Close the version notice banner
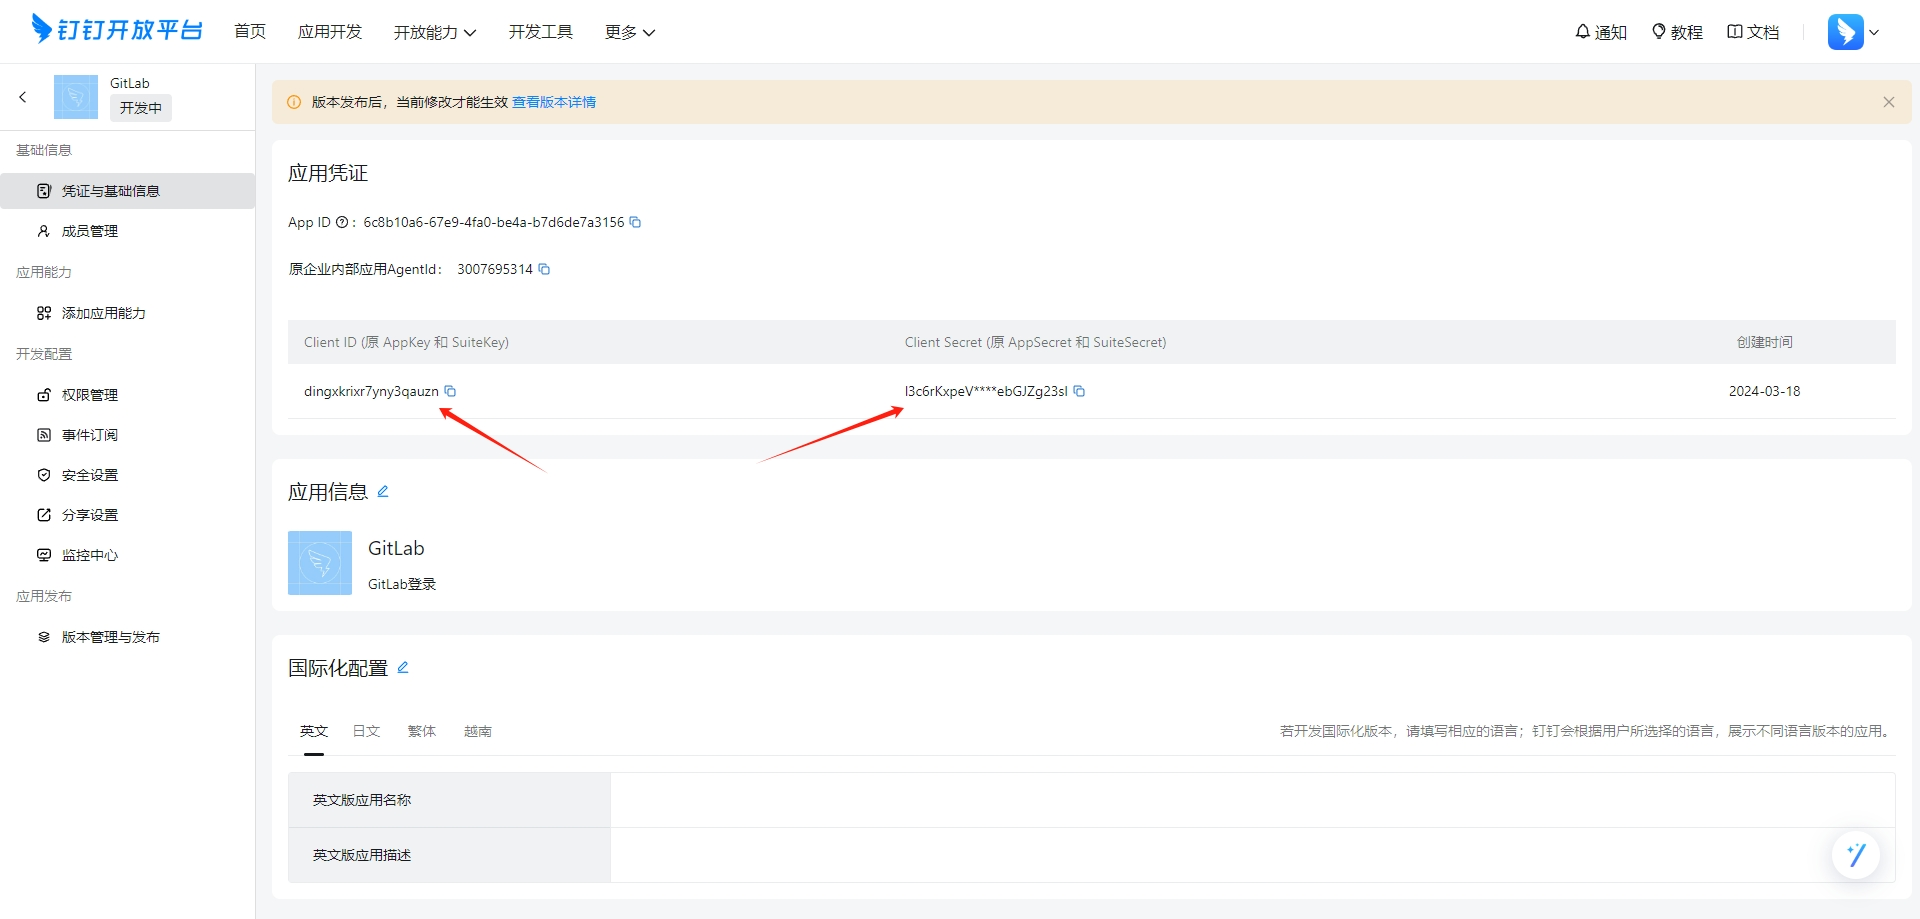Image resolution: width=1920 pixels, height=919 pixels. pos(1889,102)
